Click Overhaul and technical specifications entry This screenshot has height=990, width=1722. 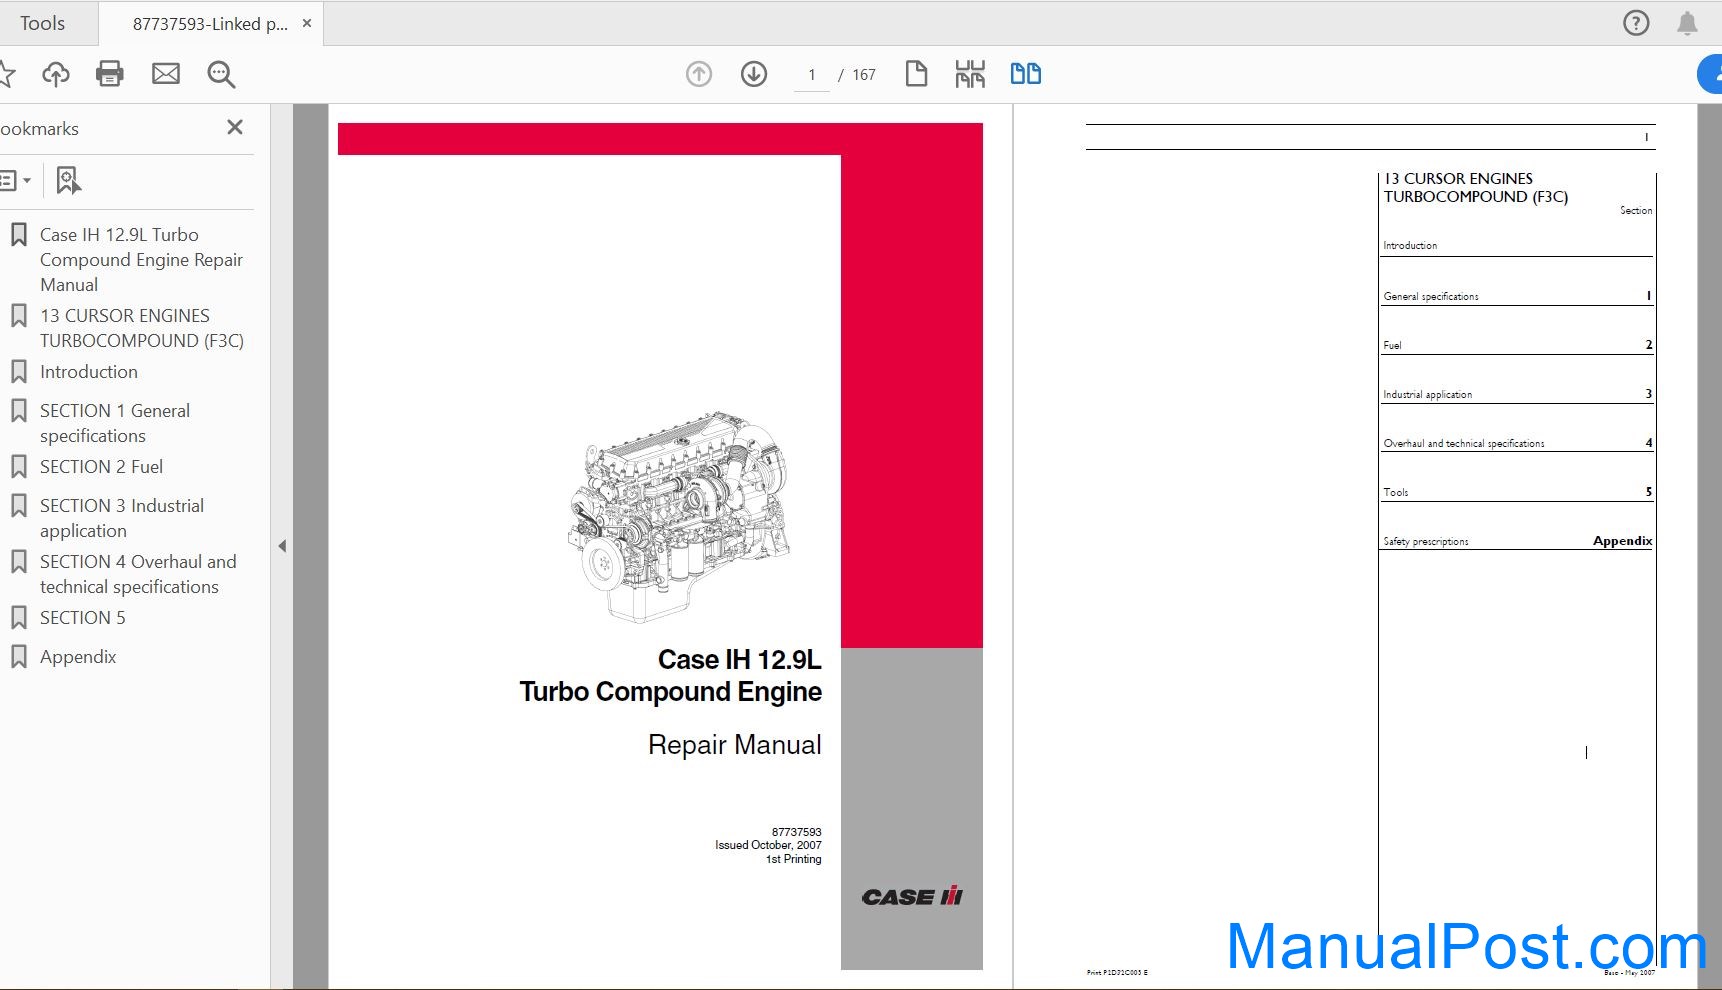1464,444
